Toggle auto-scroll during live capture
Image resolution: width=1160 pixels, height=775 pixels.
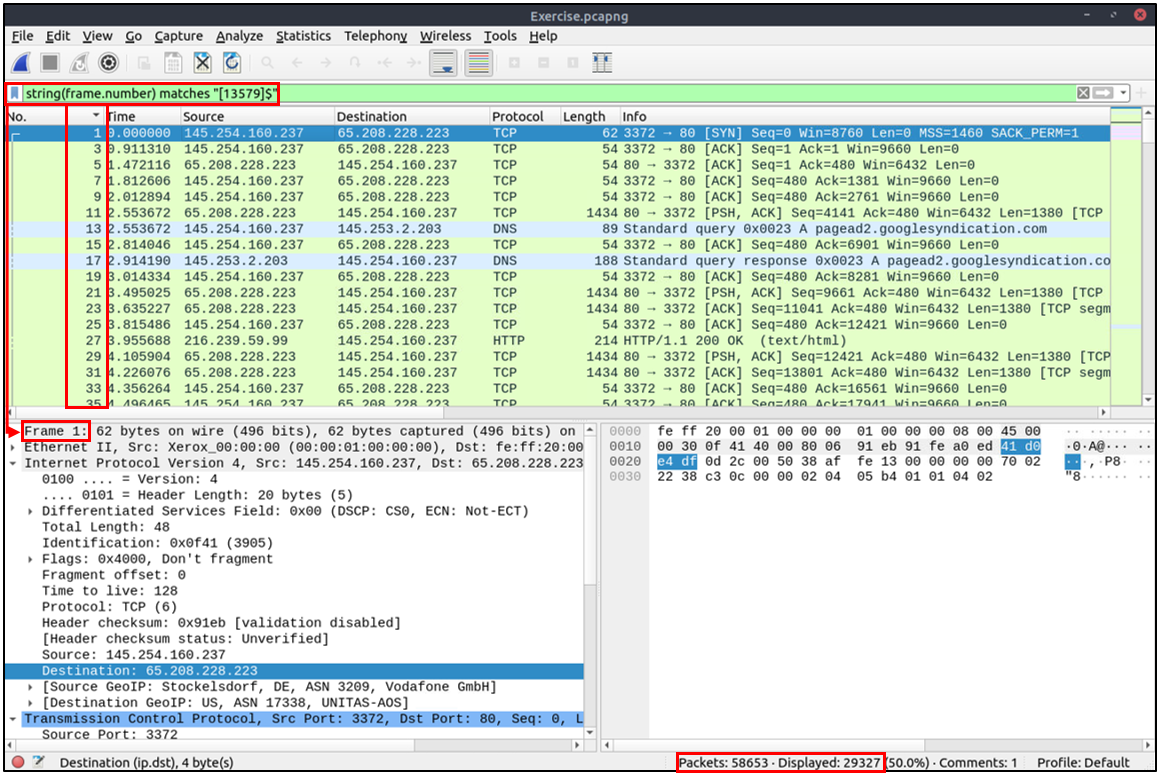point(443,63)
